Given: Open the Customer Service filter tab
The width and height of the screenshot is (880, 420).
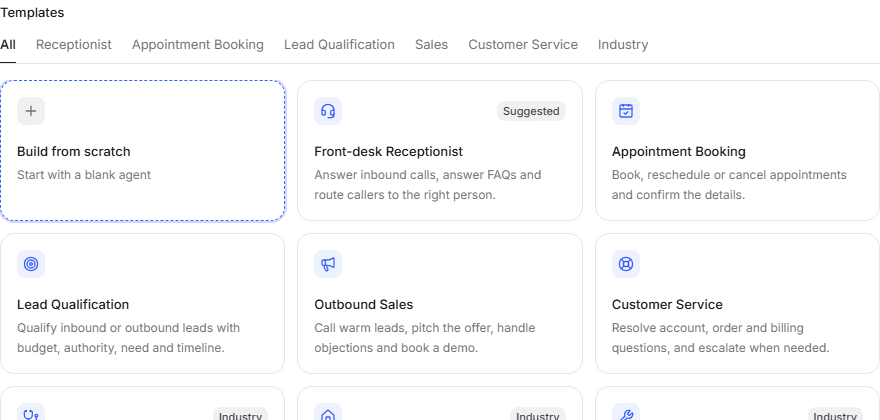Looking at the screenshot, I should click(523, 44).
